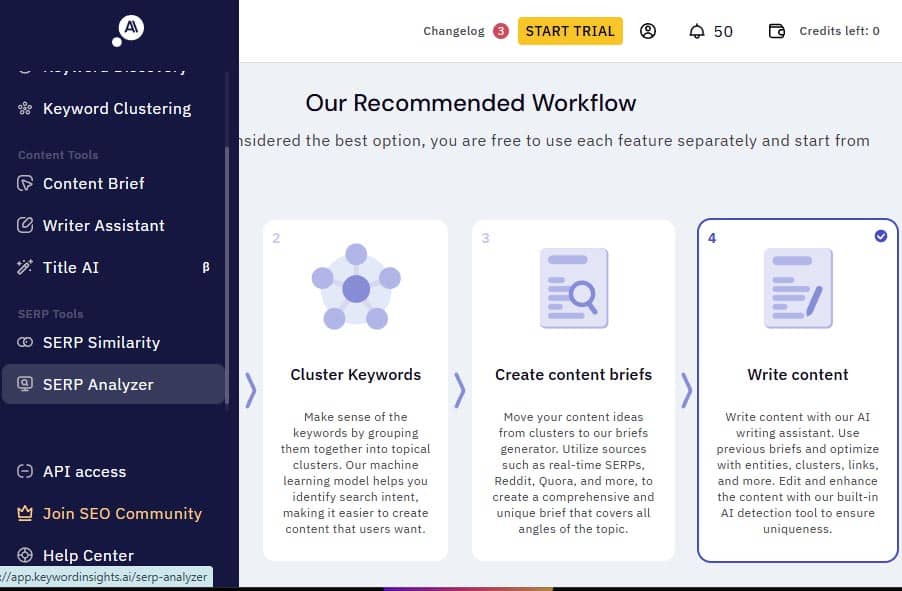
Task: Click the Title AI magic wand icon
Action: (x=25, y=268)
